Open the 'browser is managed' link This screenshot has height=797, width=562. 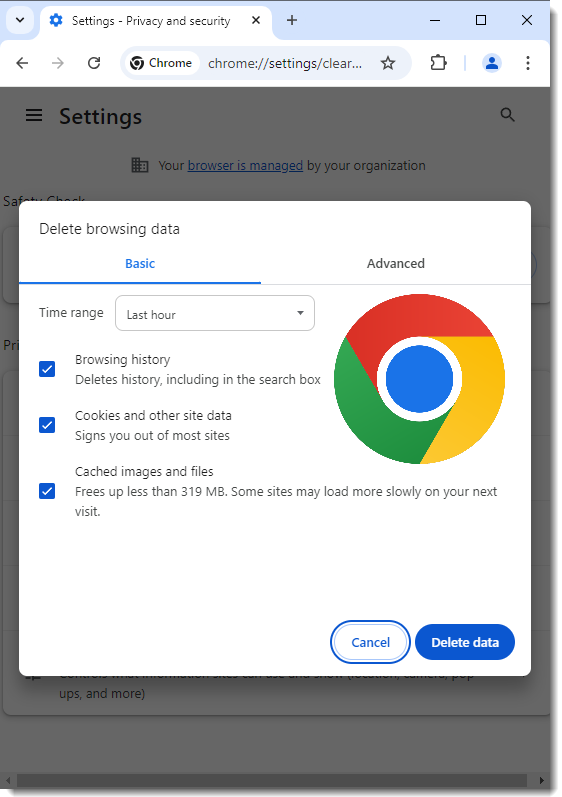point(245,166)
